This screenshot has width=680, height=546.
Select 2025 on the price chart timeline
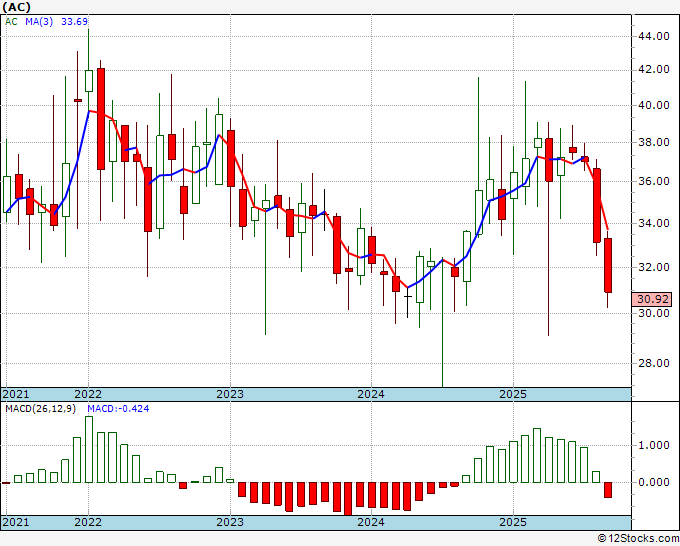[x=513, y=394]
